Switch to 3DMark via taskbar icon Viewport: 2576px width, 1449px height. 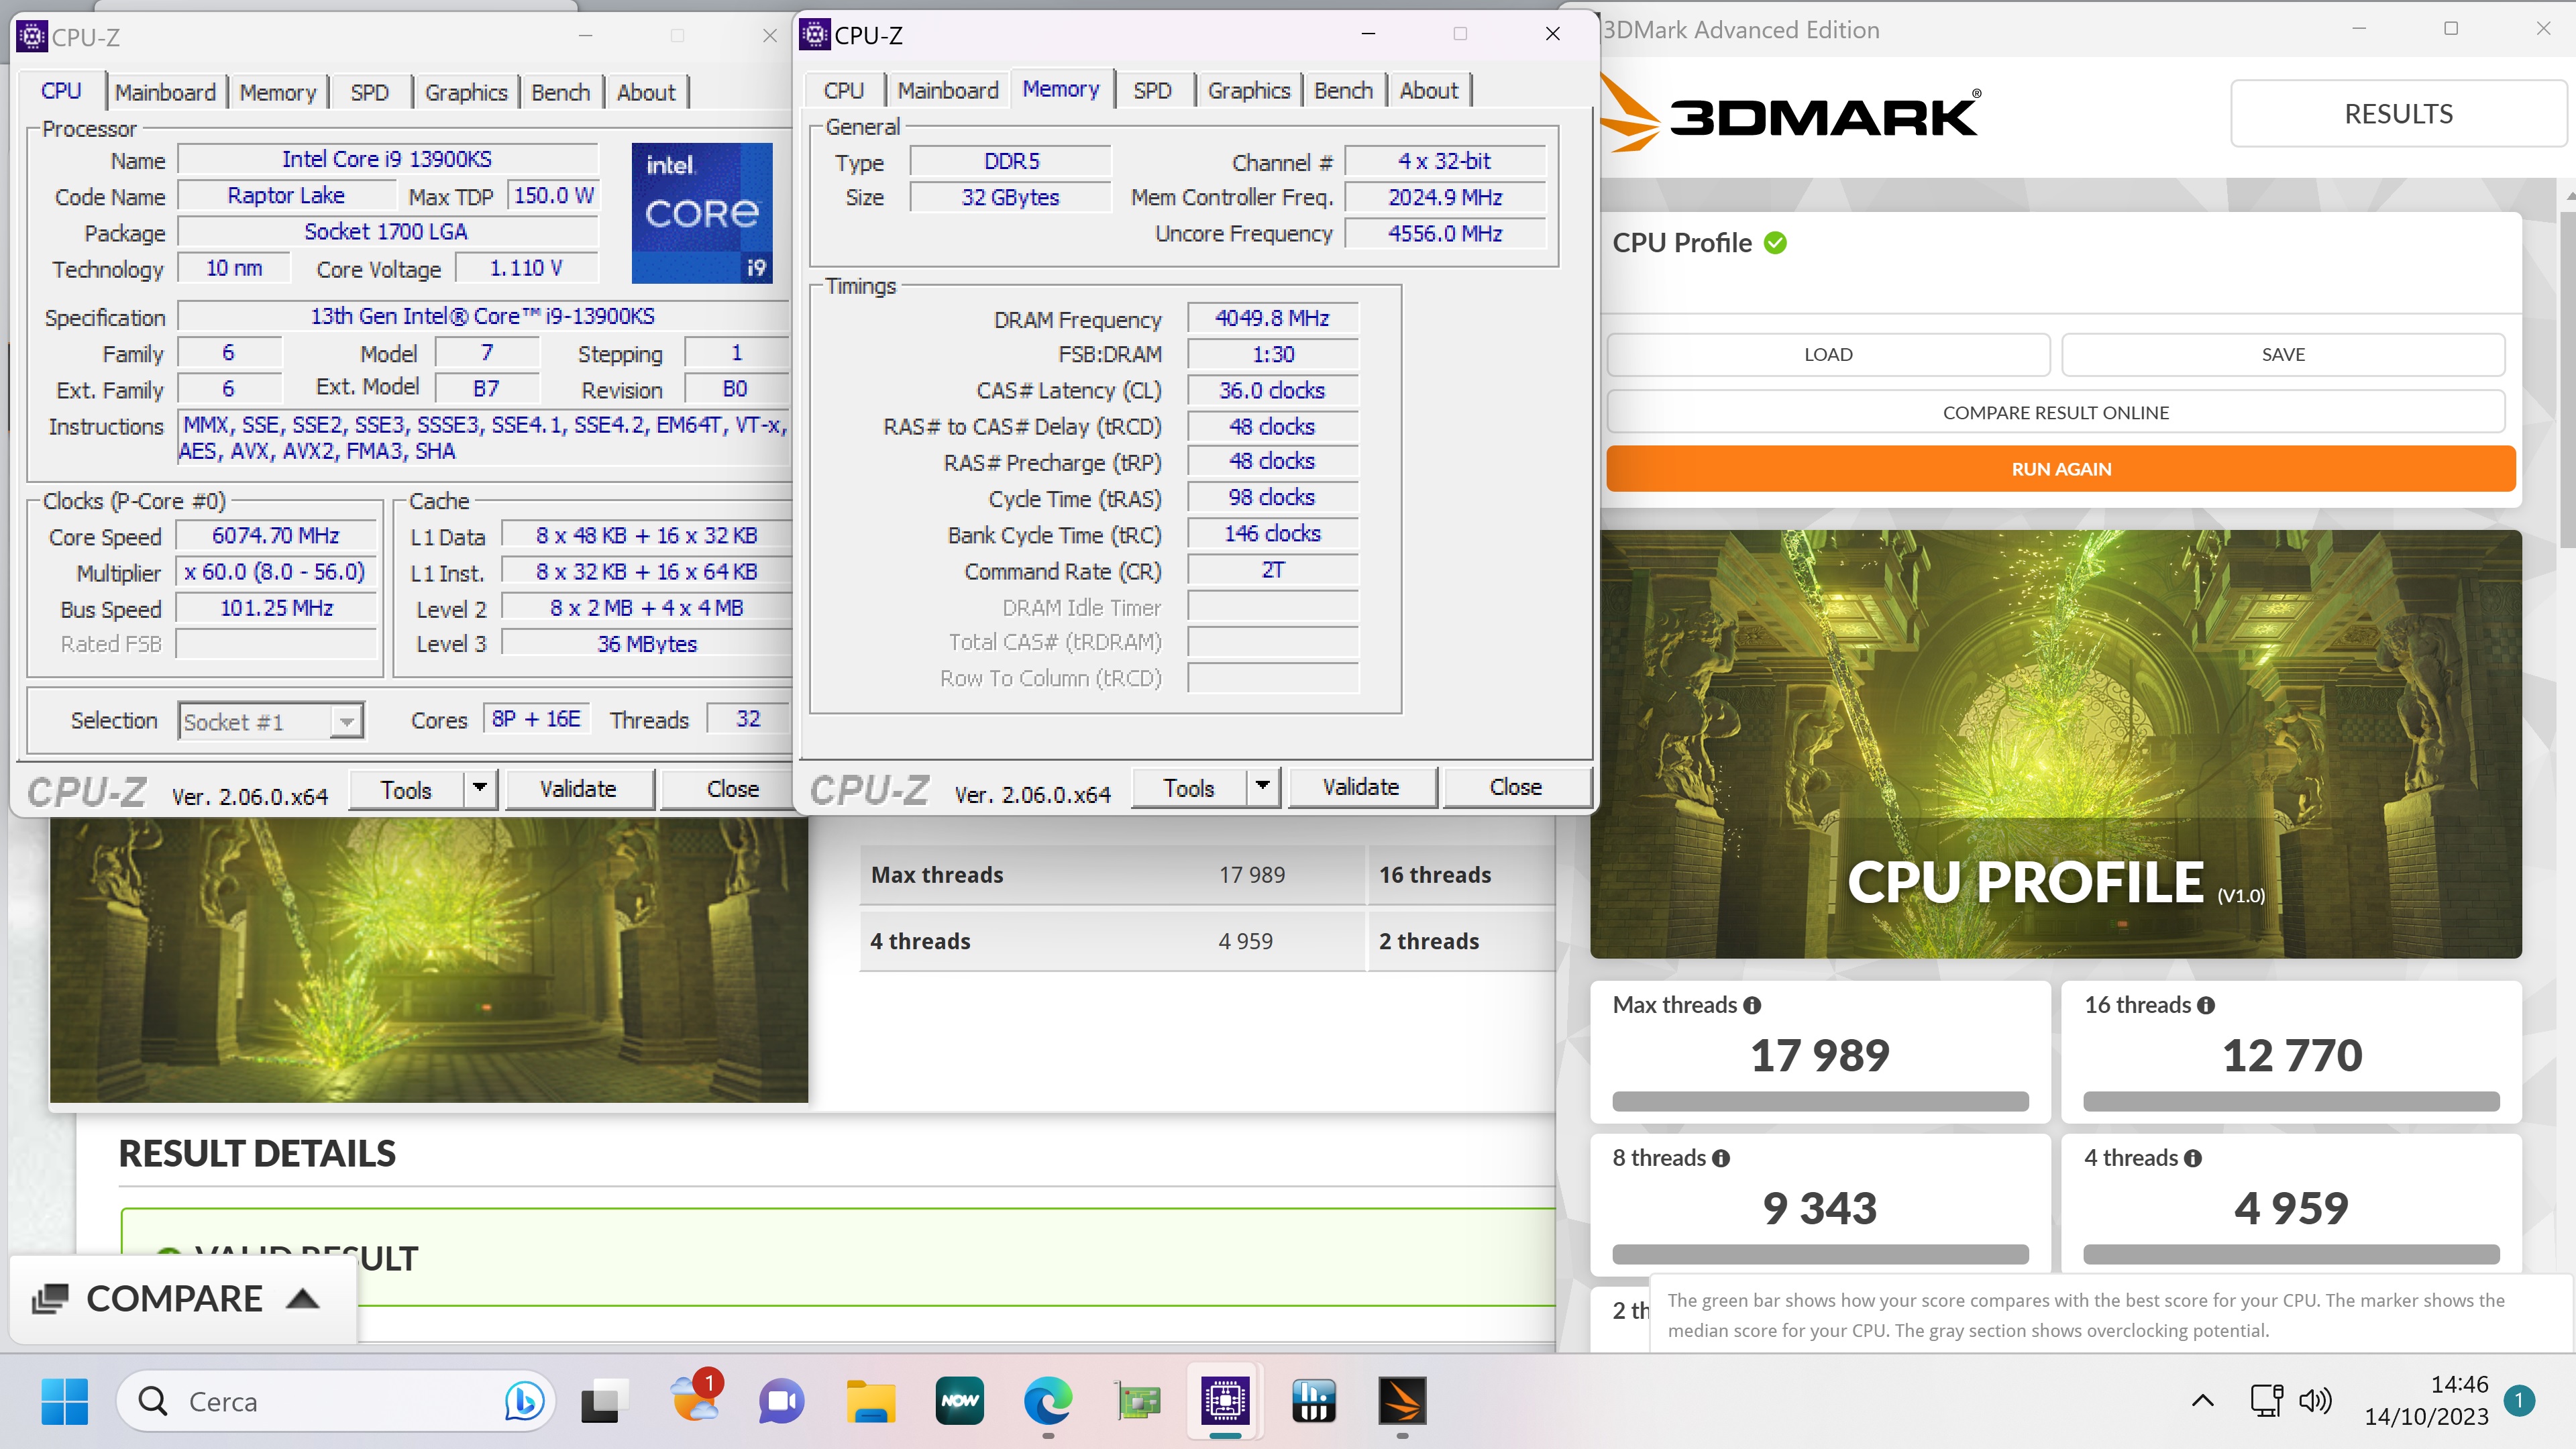coord(1402,1401)
